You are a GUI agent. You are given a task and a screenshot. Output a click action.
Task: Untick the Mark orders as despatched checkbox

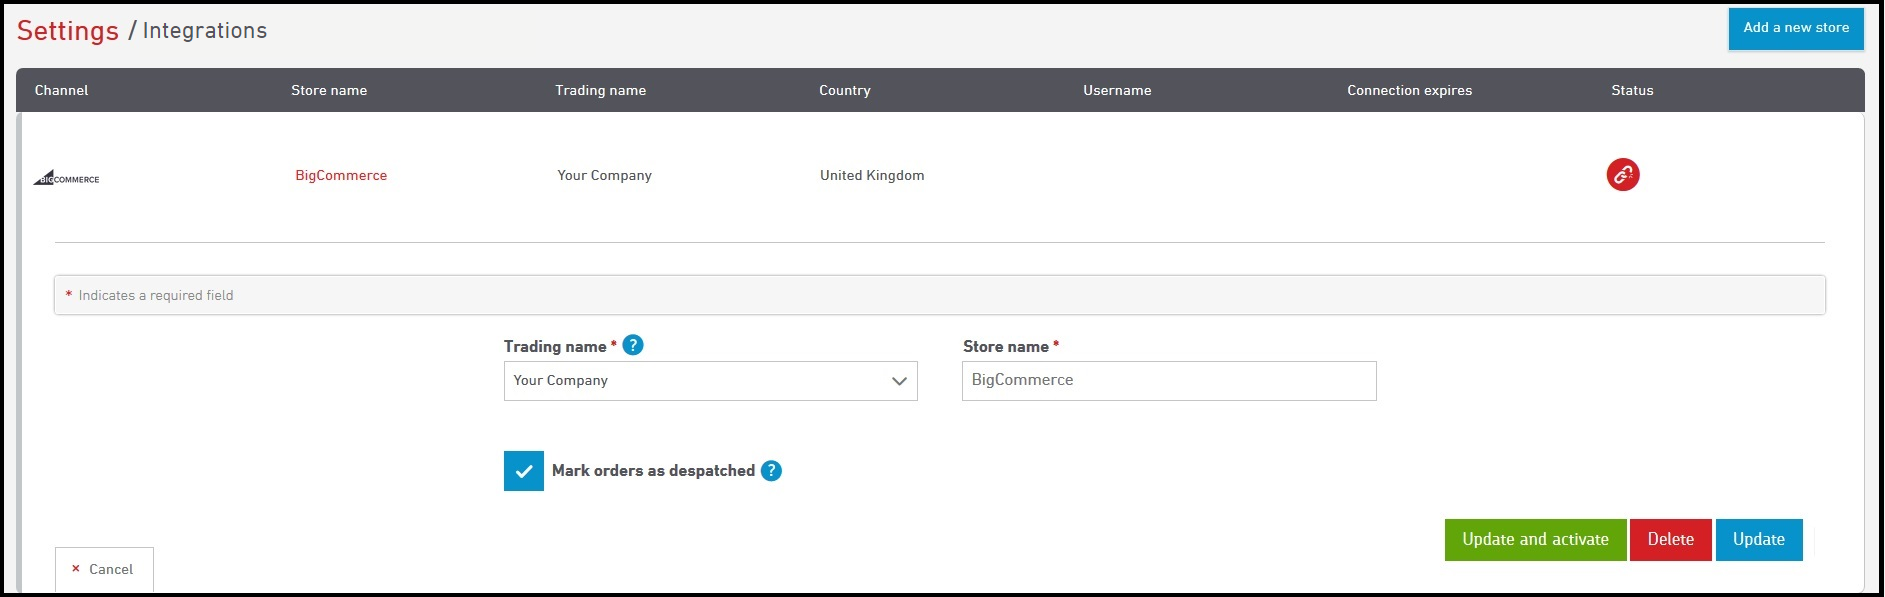524,471
